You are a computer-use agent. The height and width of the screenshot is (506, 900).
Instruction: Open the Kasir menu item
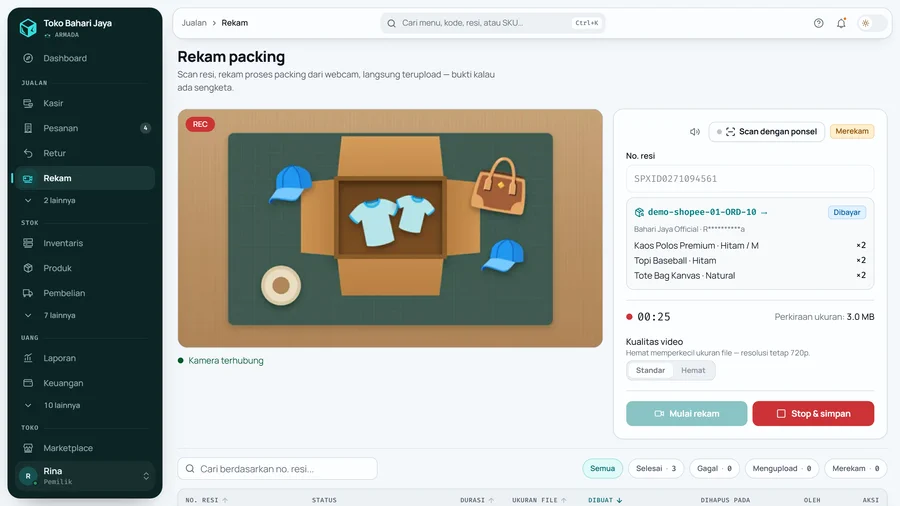coord(85,103)
